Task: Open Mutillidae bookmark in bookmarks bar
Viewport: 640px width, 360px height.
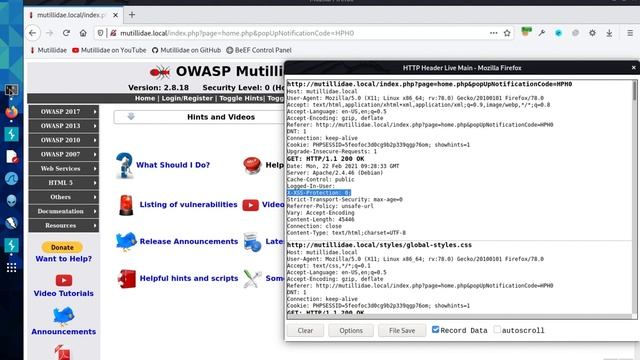Action: (48, 50)
